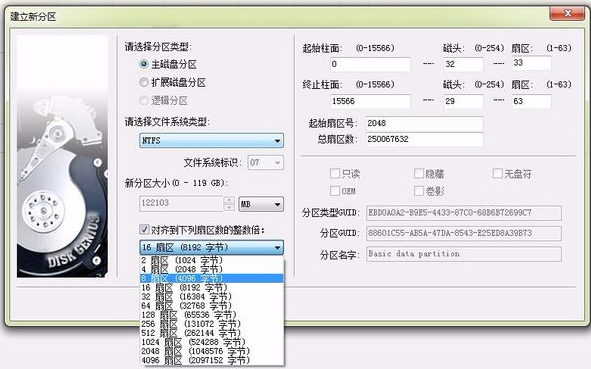591x369 pixels.
Task: Click the 总扇区数 field showing 250067632
Action: click(424, 139)
